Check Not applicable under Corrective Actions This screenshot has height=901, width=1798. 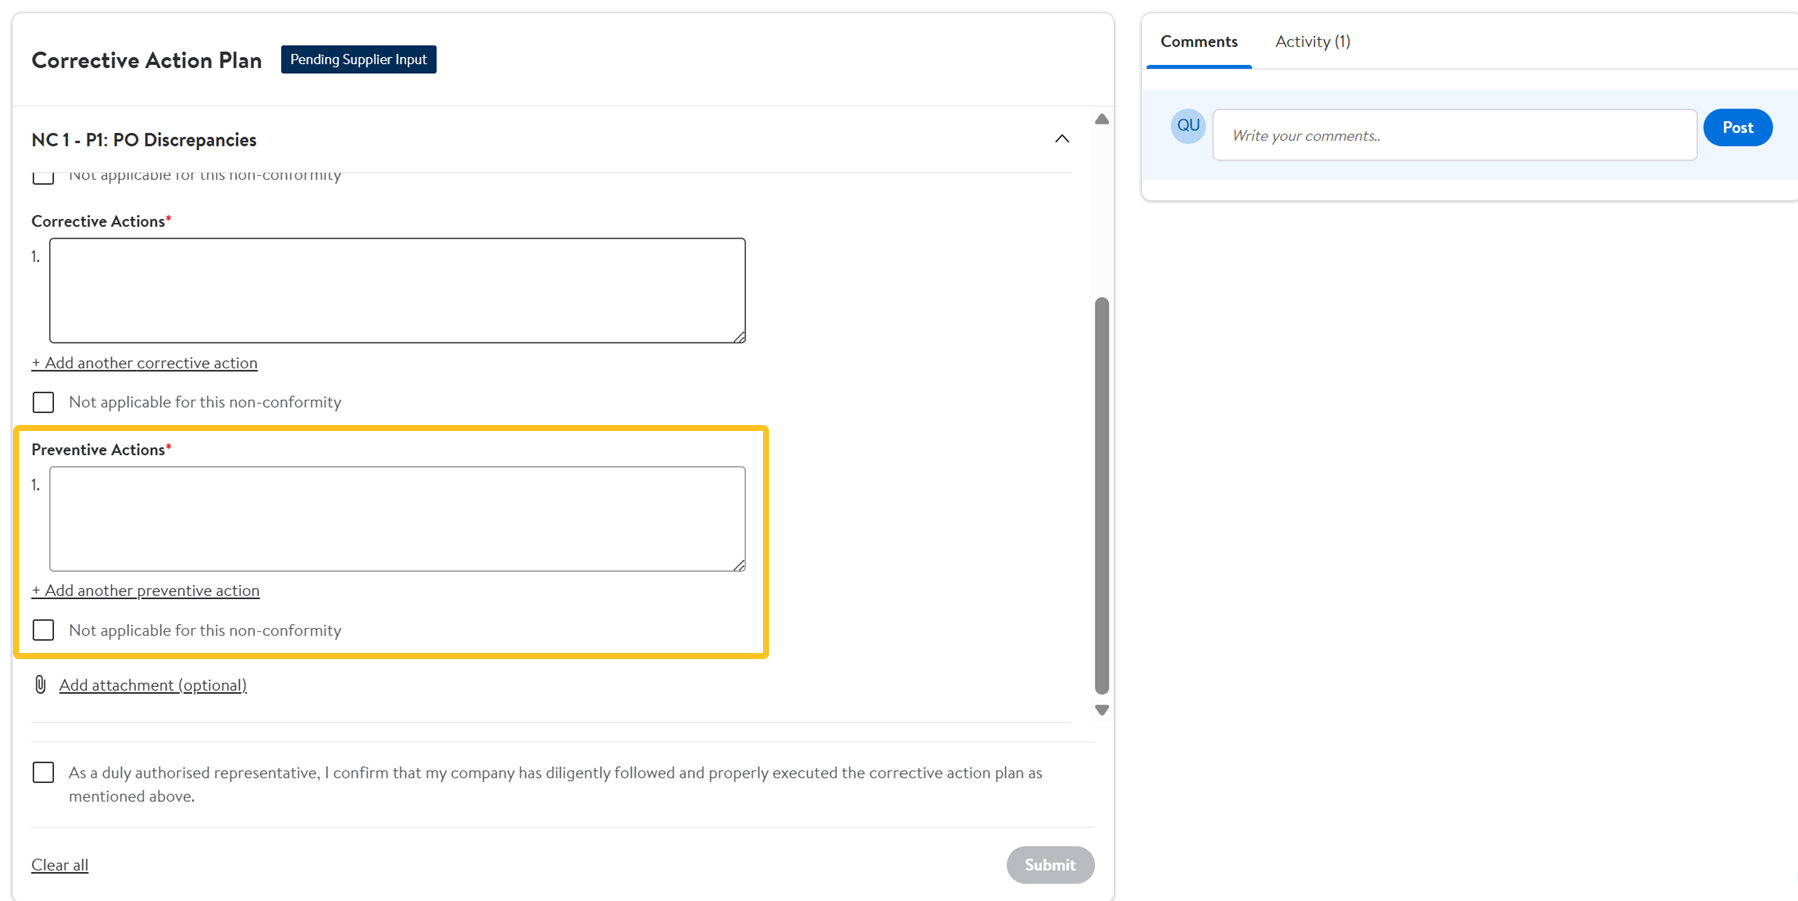(x=43, y=402)
